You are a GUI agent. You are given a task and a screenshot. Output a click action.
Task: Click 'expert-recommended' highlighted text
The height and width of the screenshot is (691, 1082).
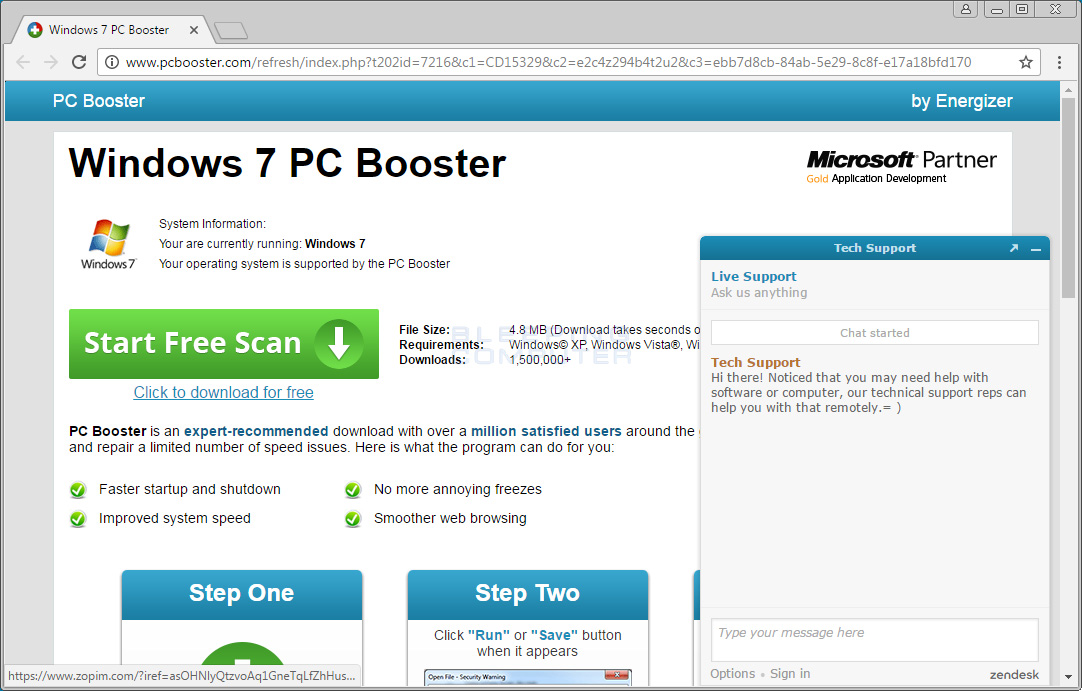click(256, 431)
